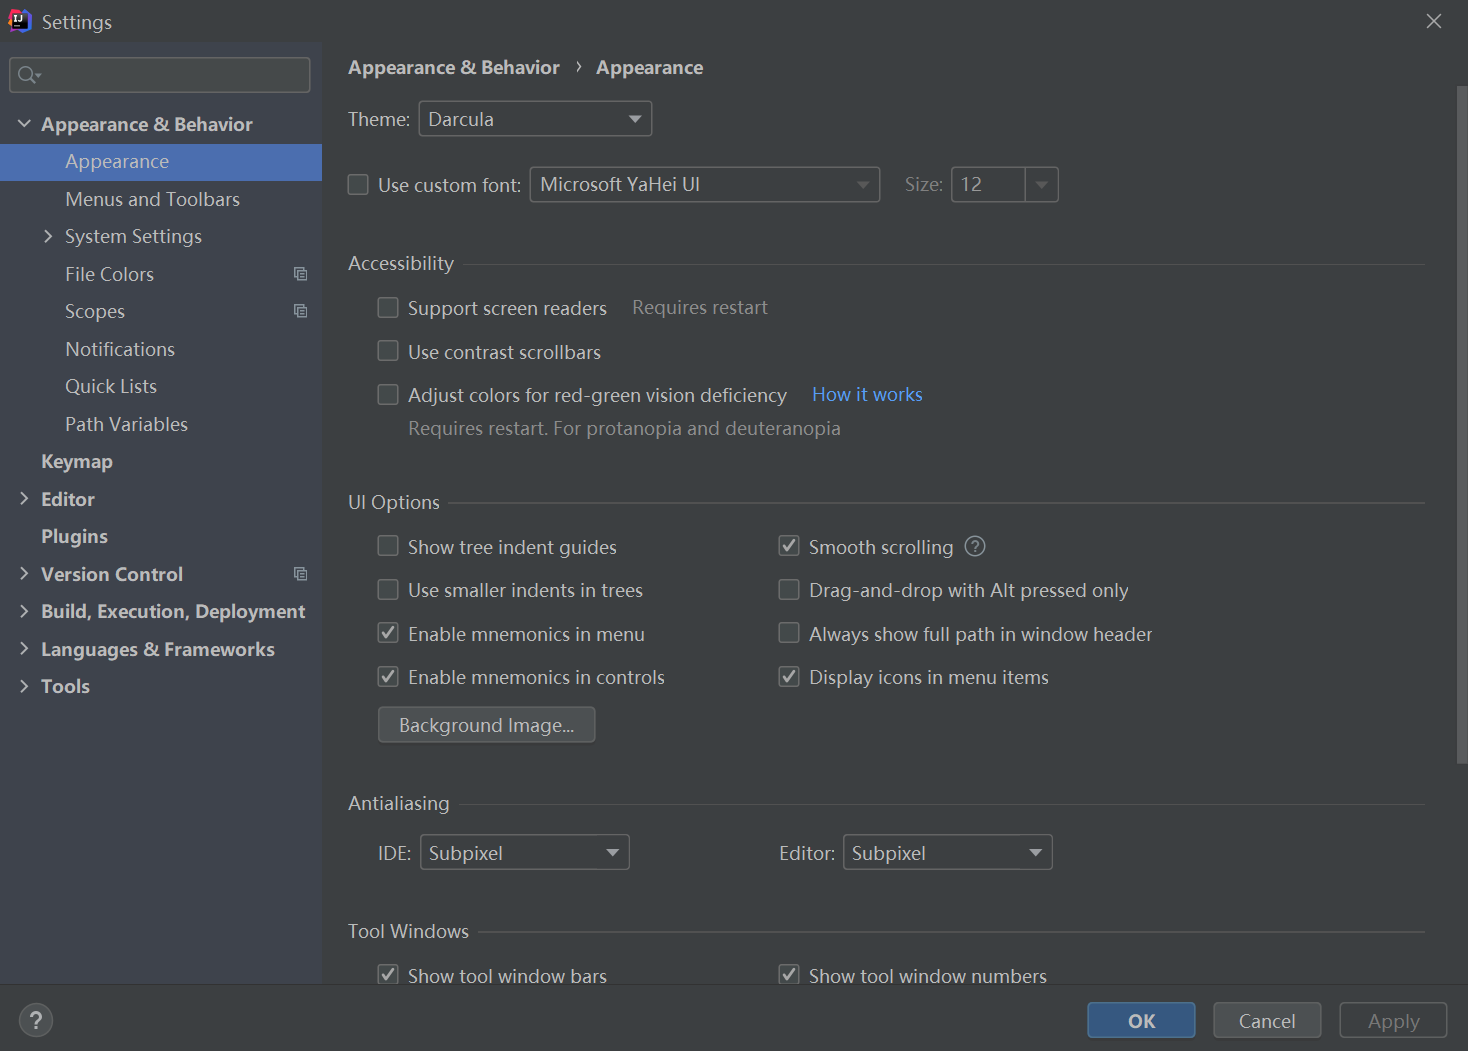The width and height of the screenshot is (1468, 1051).
Task: Enable Drag-and-drop with Alt pressed only
Action: point(789,590)
